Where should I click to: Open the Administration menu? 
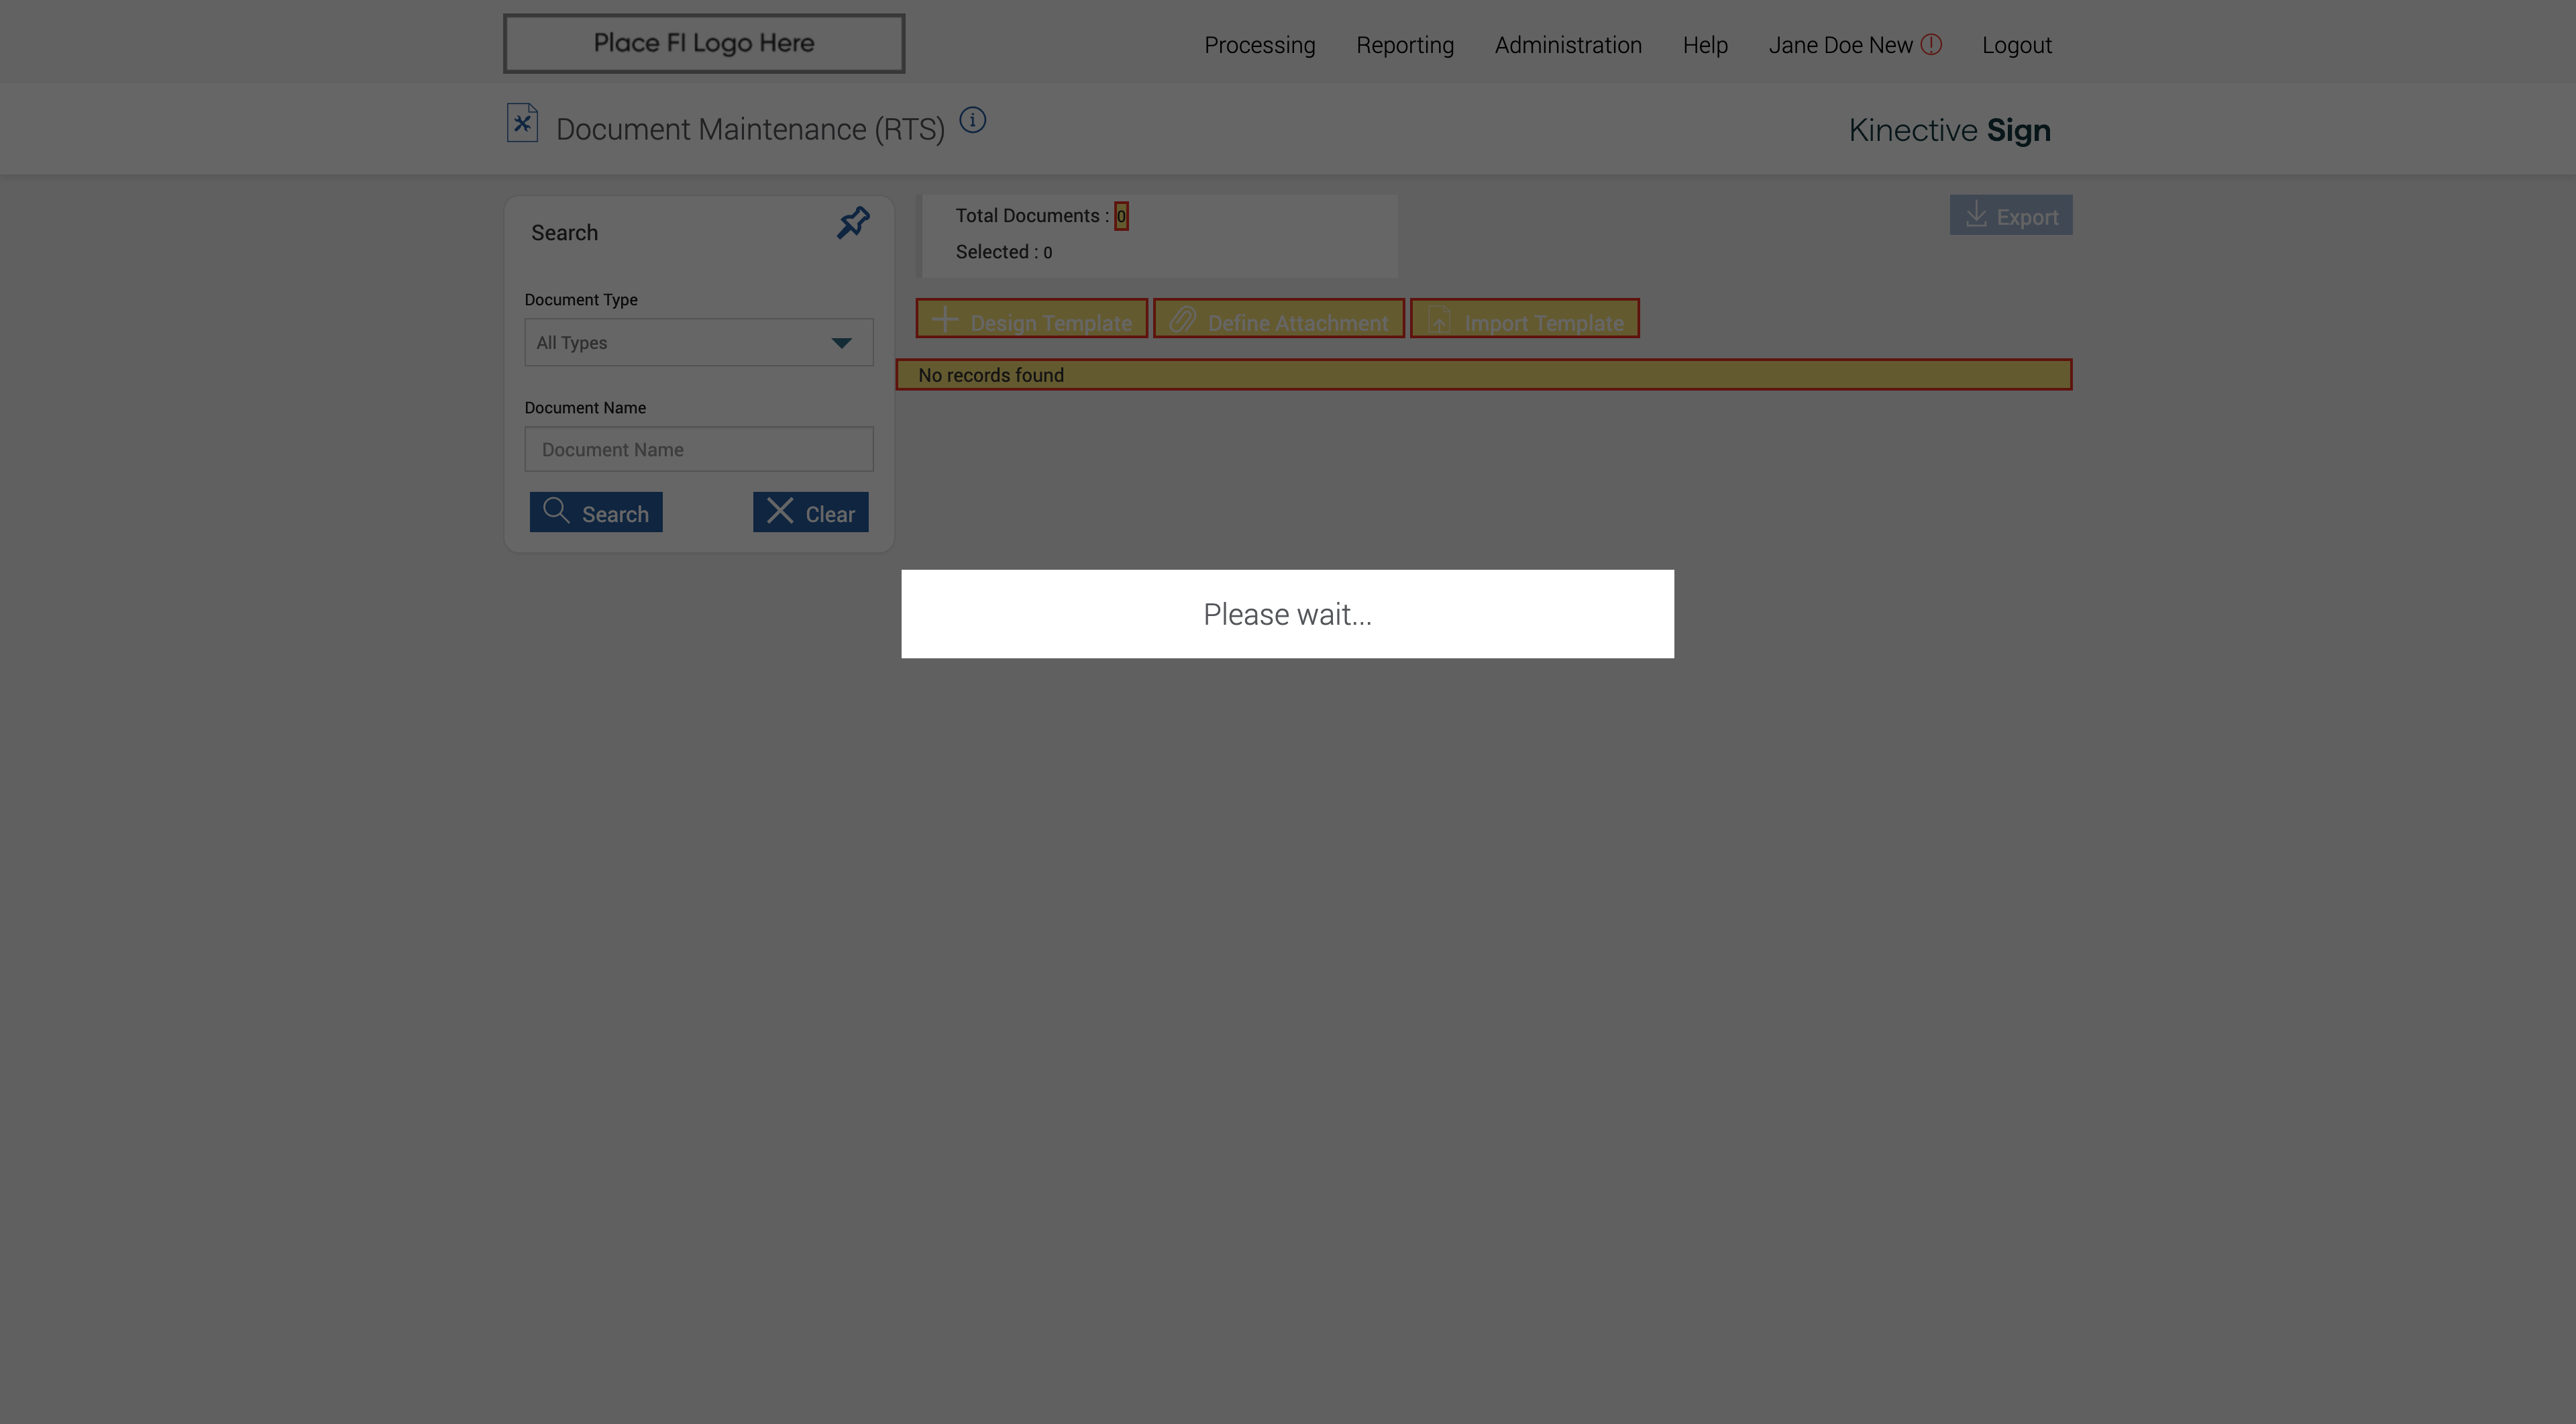click(x=1567, y=45)
